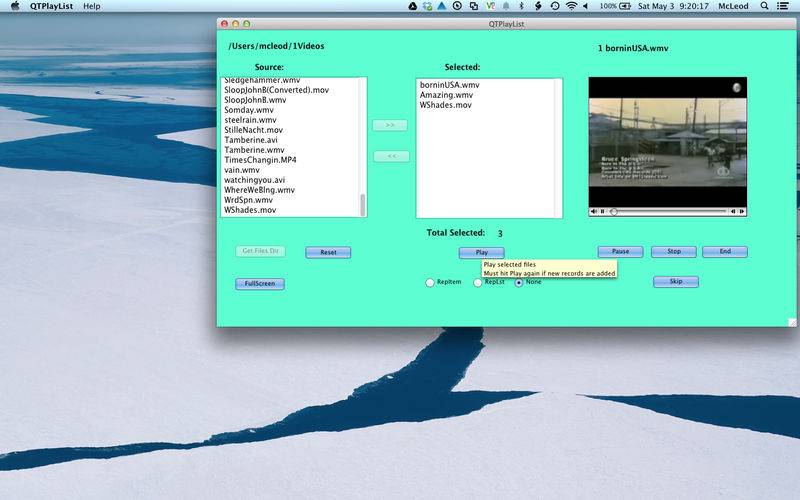This screenshot has height=500, width=800.
Task: Step backward one frame in video player
Action: [732, 212]
